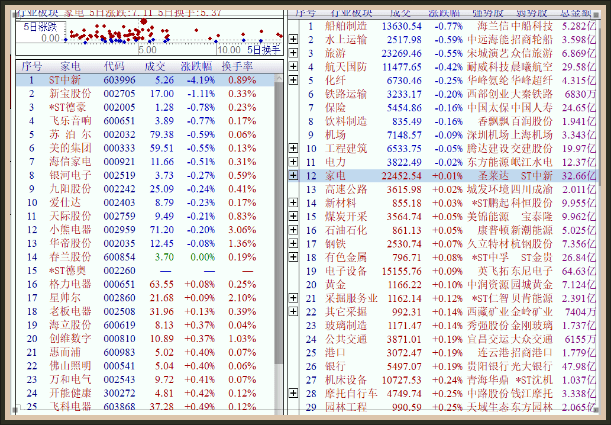The image size is (611, 425).
Task: Select the 海信家电 stock row
Action: 145,162
